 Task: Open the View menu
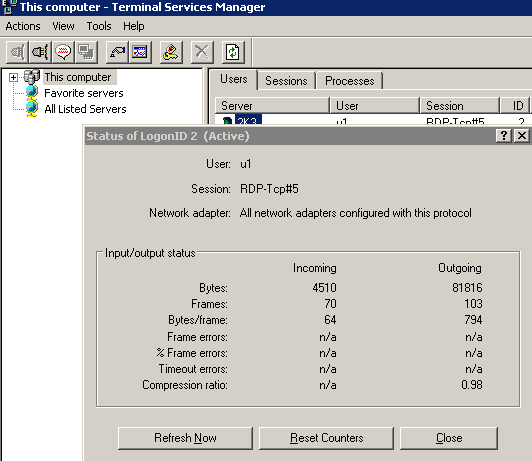click(63, 26)
